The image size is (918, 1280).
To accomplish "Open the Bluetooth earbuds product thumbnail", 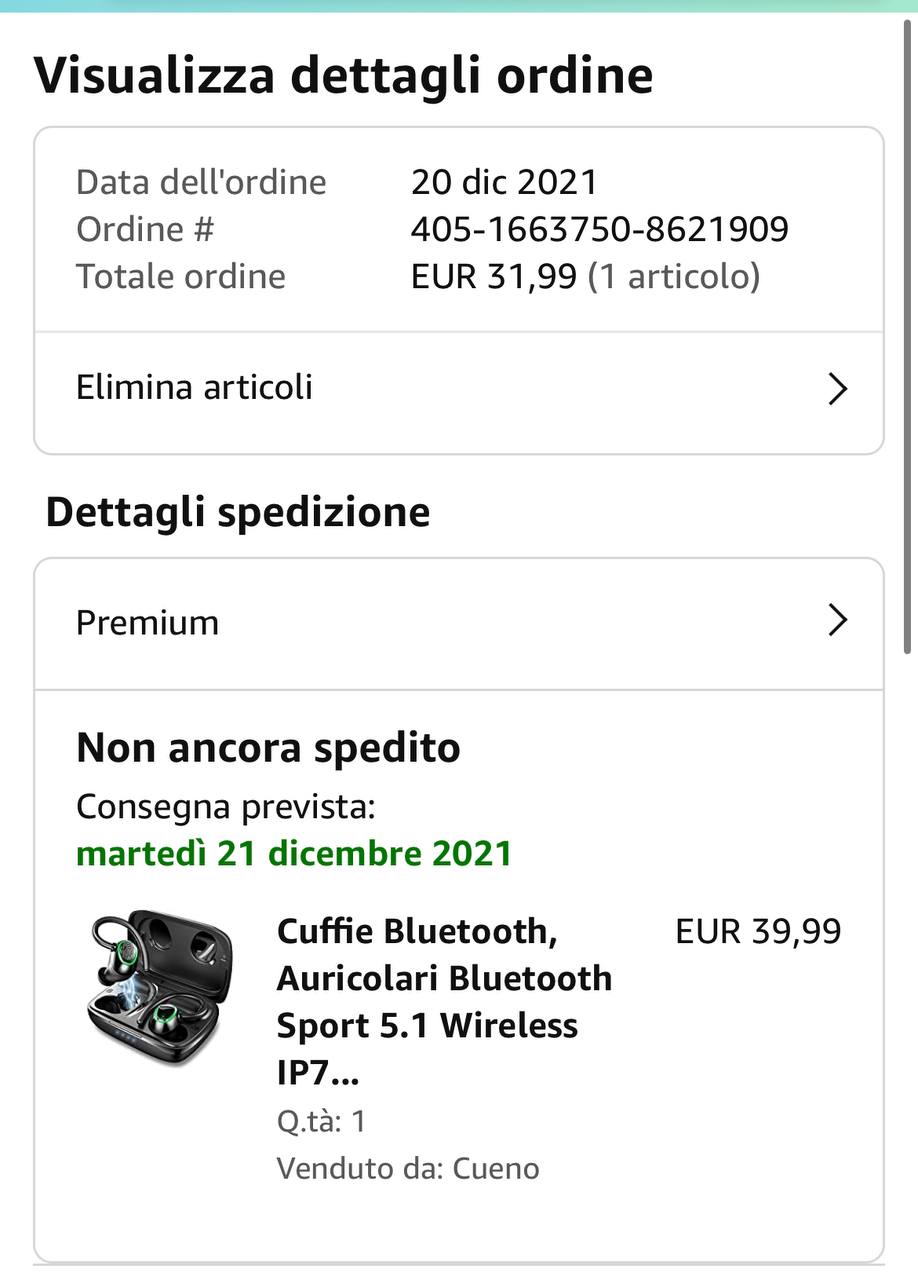I will click(158, 989).
